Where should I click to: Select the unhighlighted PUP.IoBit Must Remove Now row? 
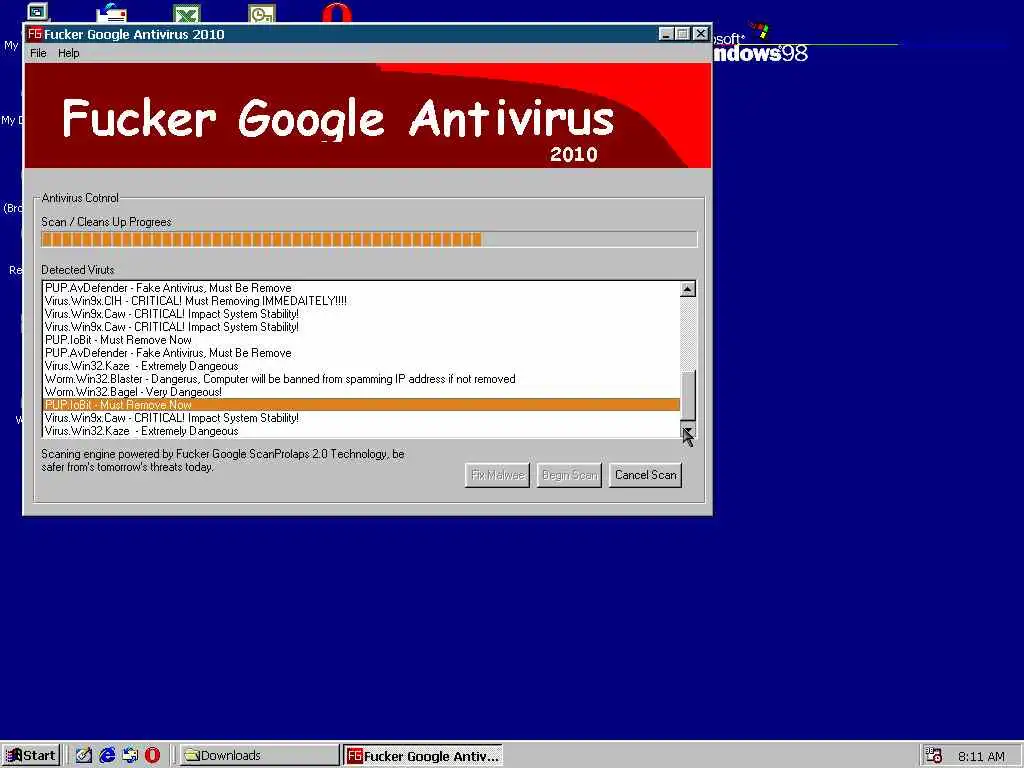tap(361, 340)
